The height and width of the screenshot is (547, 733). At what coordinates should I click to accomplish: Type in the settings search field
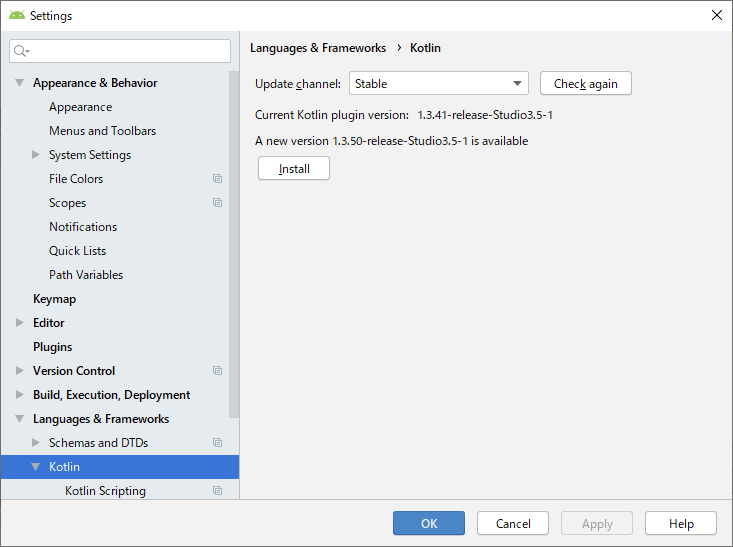[x=130, y=51]
